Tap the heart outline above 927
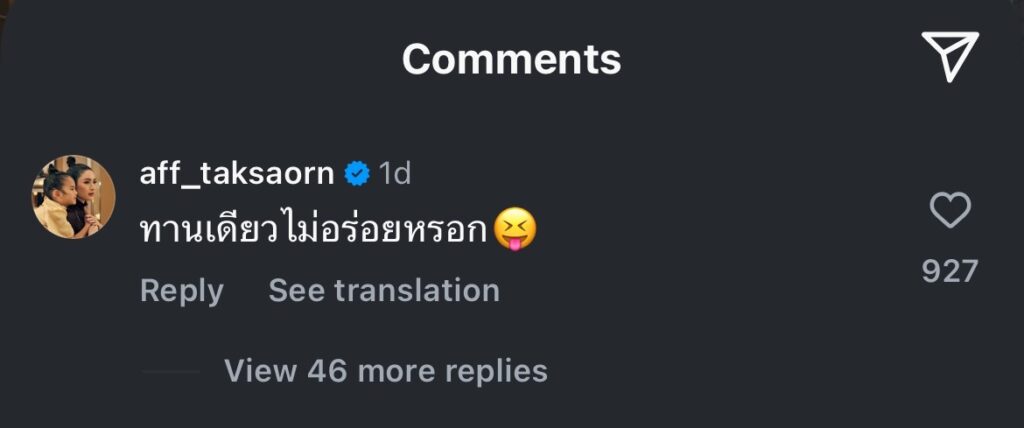This screenshot has width=1024, height=428. point(950,211)
